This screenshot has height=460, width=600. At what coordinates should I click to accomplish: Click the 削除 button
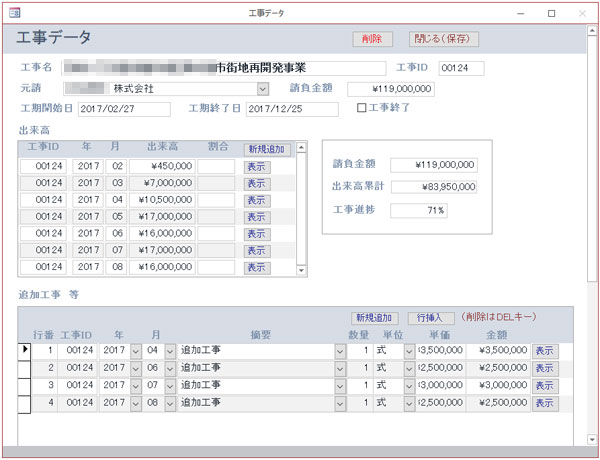372,39
